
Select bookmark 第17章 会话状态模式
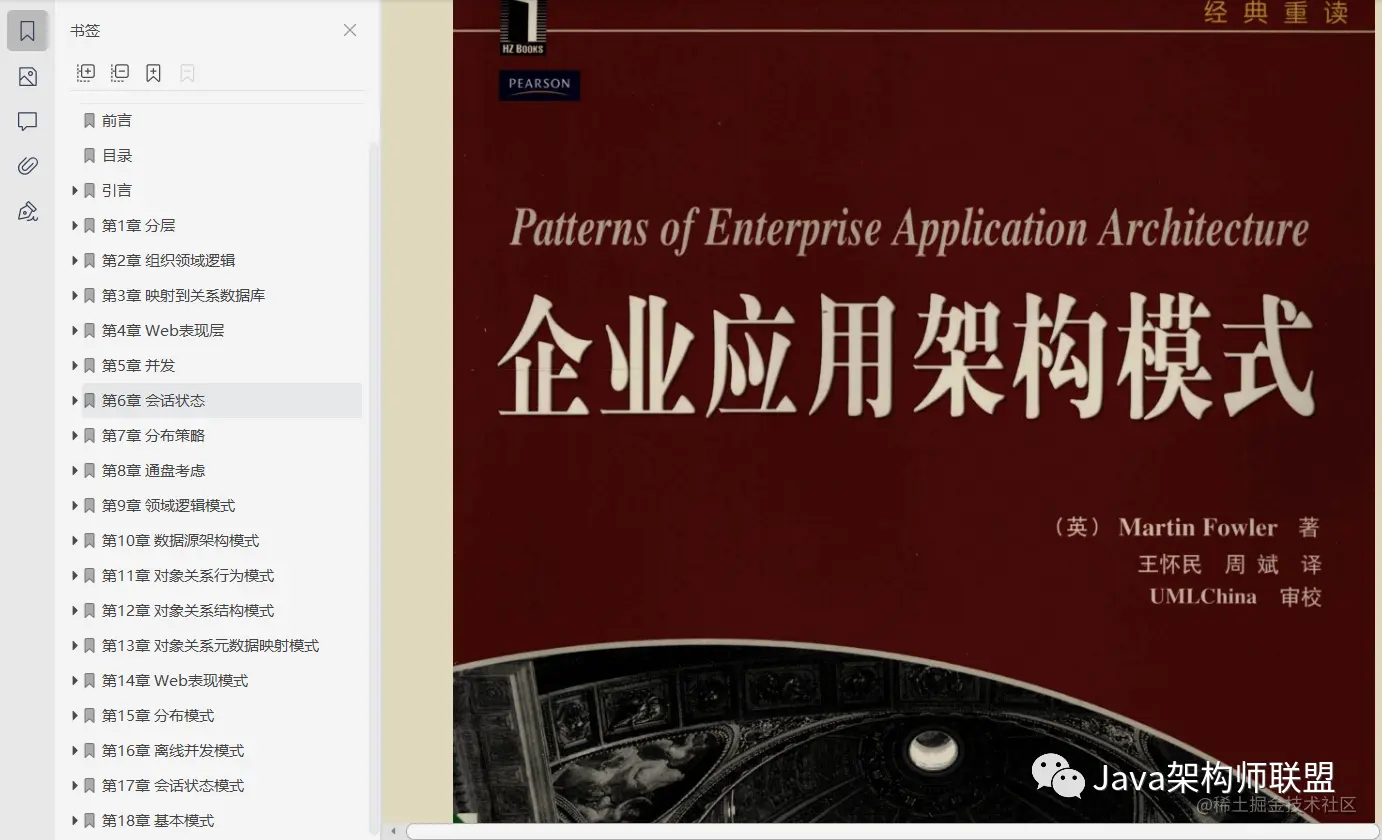[x=173, y=785]
